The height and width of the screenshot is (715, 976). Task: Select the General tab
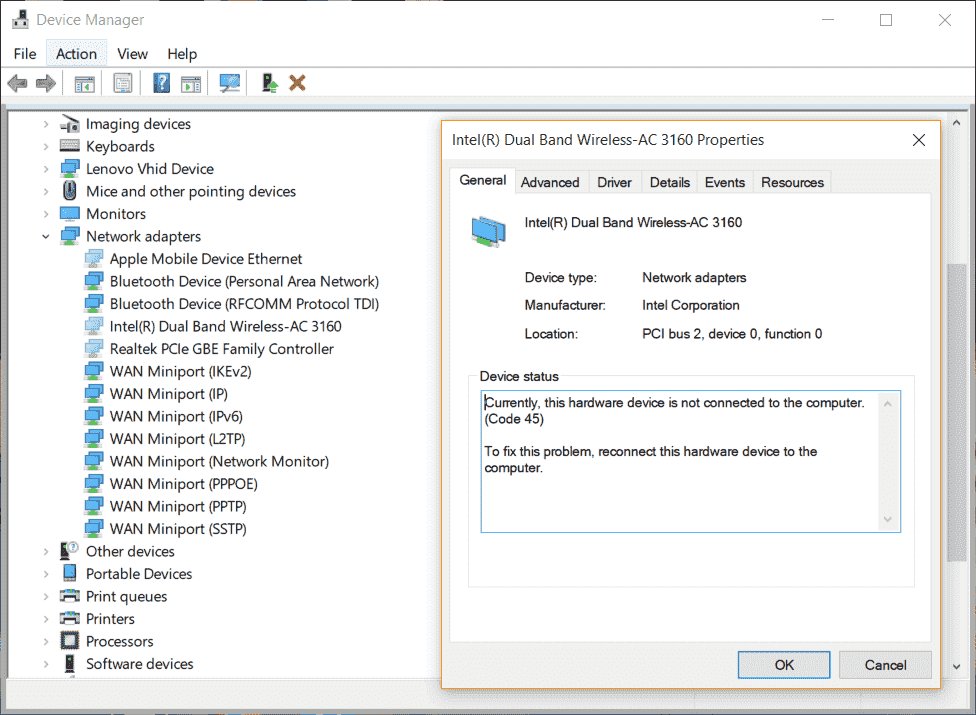482,180
